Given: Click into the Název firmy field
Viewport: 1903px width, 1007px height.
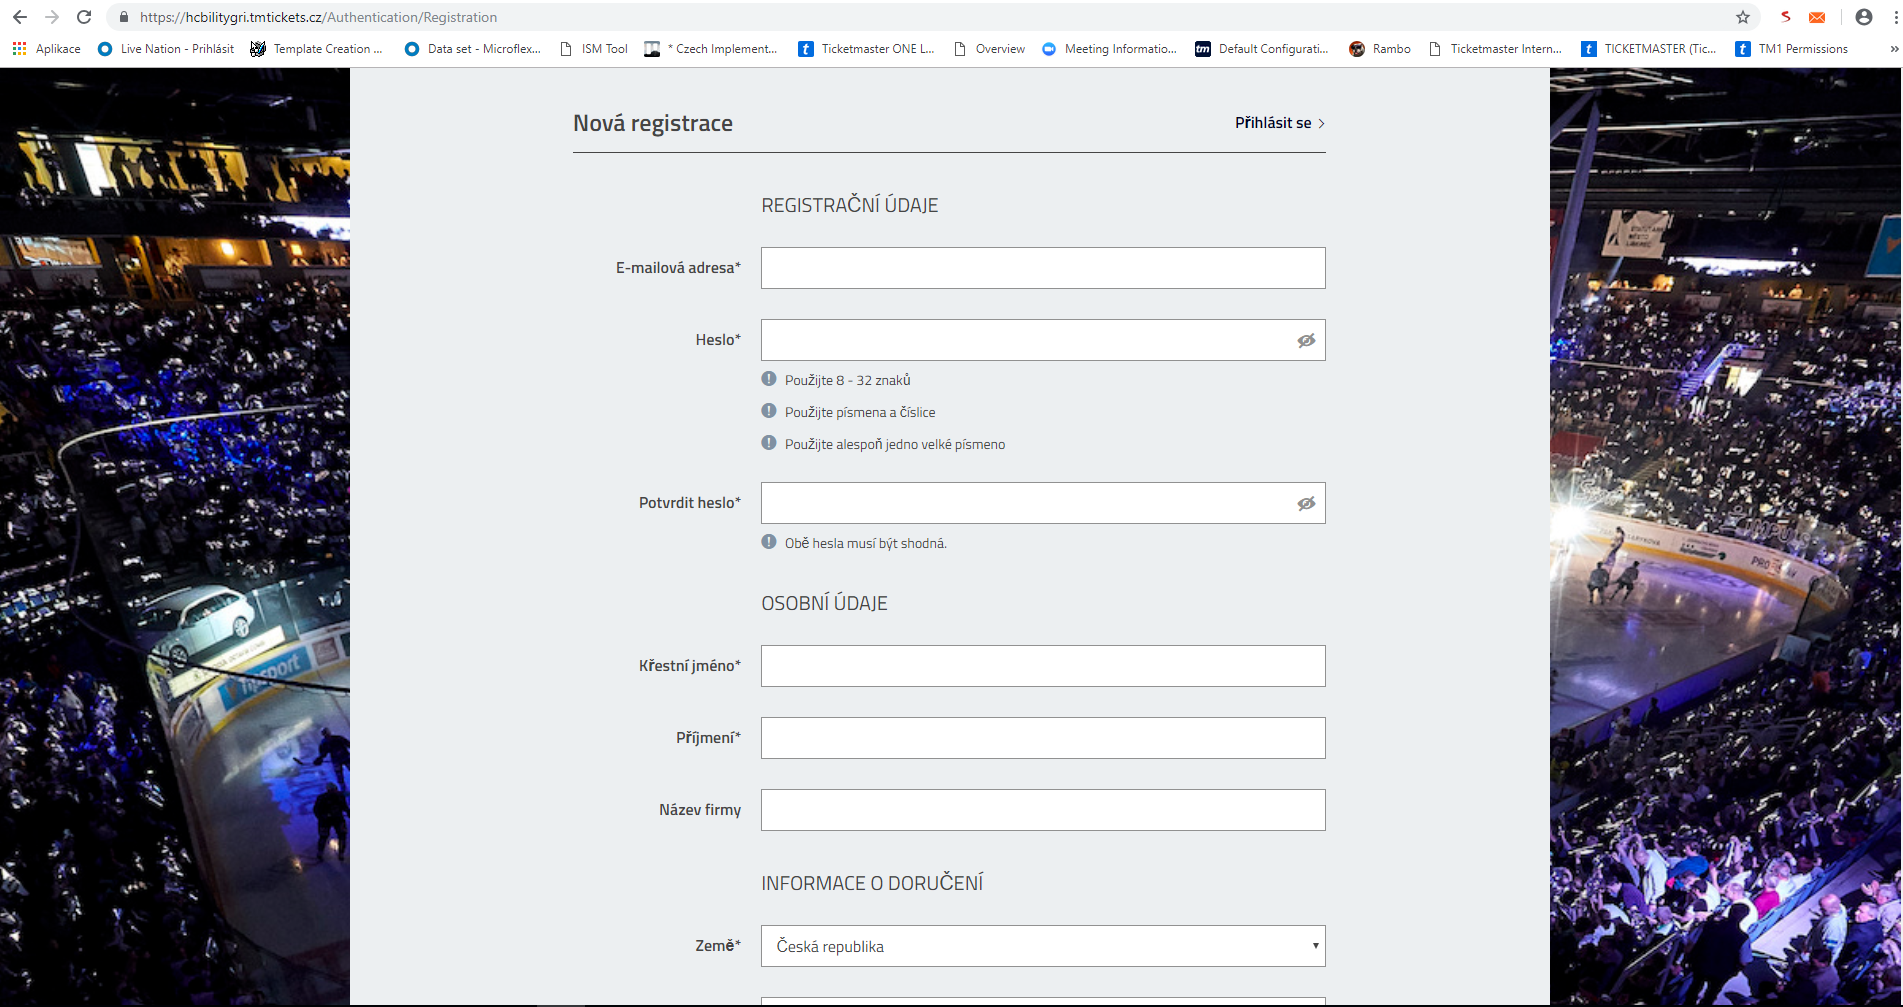Looking at the screenshot, I should tap(1043, 810).
